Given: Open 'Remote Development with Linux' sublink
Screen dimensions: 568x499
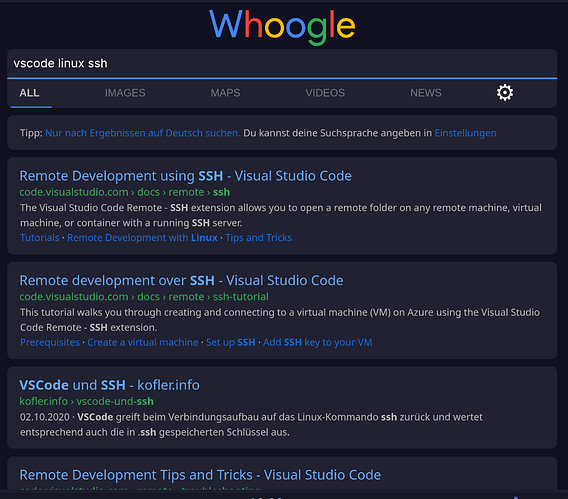Looking at the screenshot, I should [x=142, y=238].
